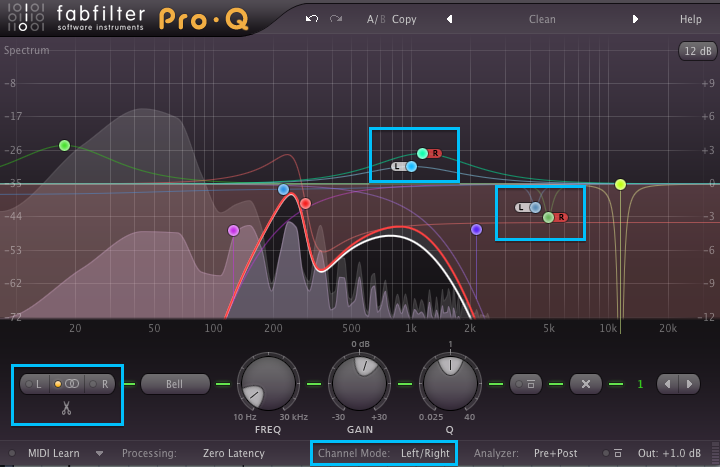Image resolution: width=720 pixels, height=467 pixels.
Task: Copy settings with the Copy button
Action: pos(404,19)
